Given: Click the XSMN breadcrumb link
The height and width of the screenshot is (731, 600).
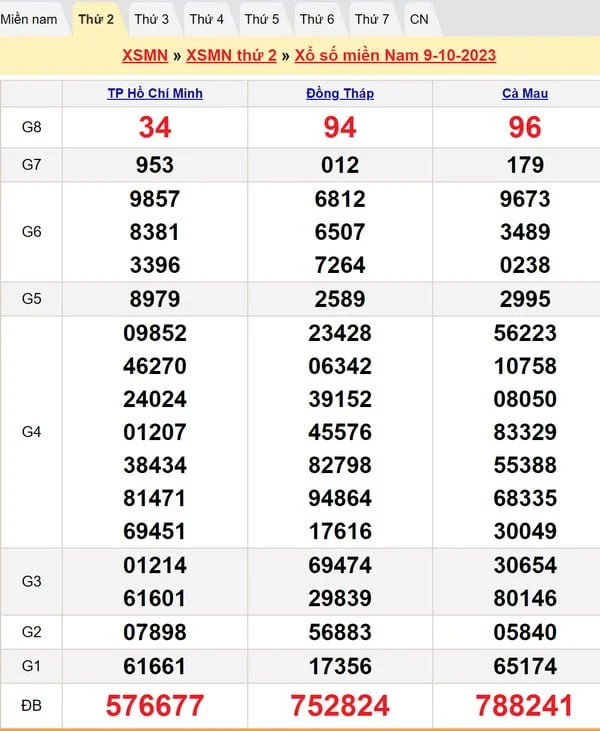Looking at the screenshot, I should 144,56.
